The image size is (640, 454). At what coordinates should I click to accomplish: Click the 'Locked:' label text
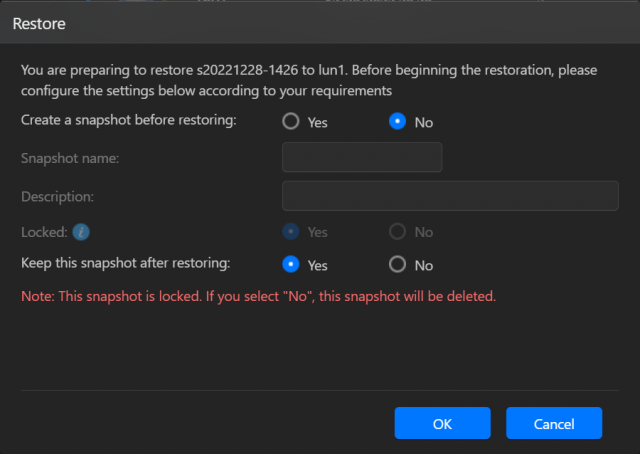point(44,232)
